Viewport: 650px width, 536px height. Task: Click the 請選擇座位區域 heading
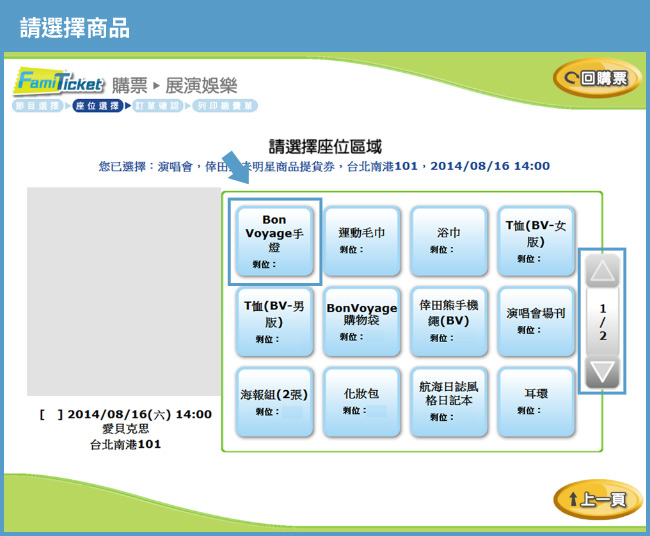325,146
